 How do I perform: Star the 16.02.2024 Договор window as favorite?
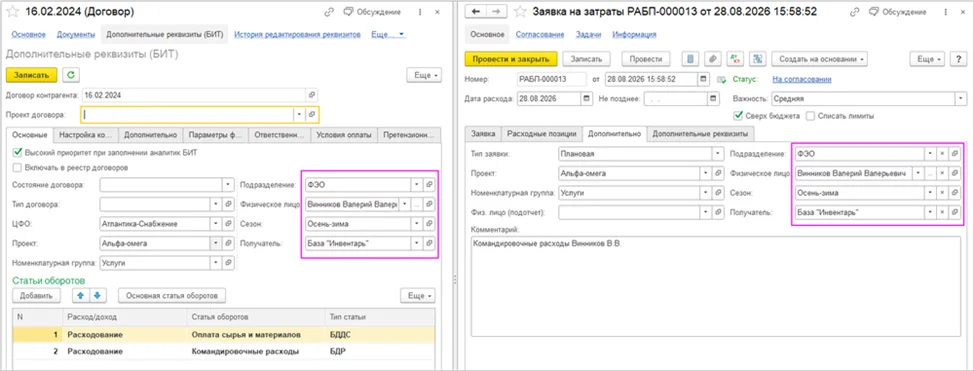tap(12, 12)
